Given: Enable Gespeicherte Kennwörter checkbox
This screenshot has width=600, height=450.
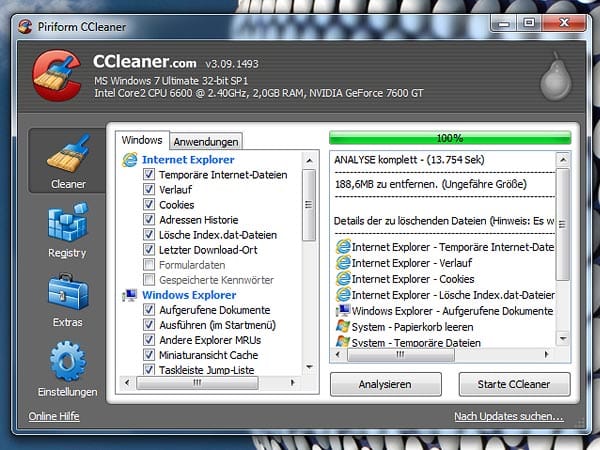Looking at the screenshot, I should [149, 280].
